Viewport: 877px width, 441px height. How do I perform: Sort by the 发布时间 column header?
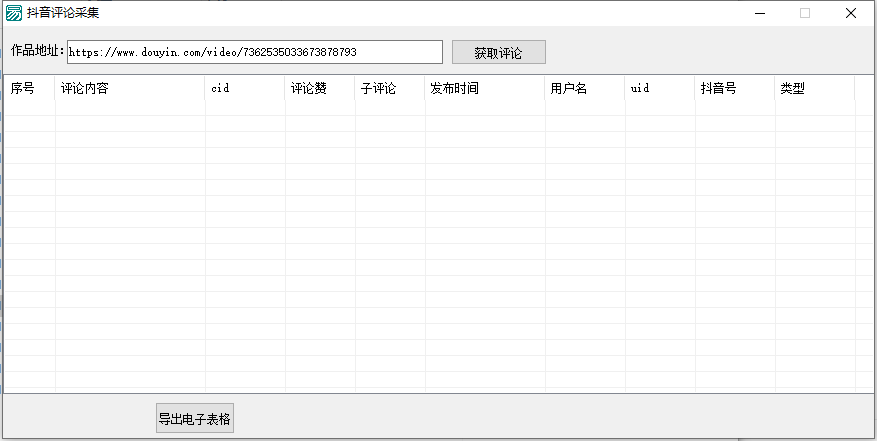point(485,88)
